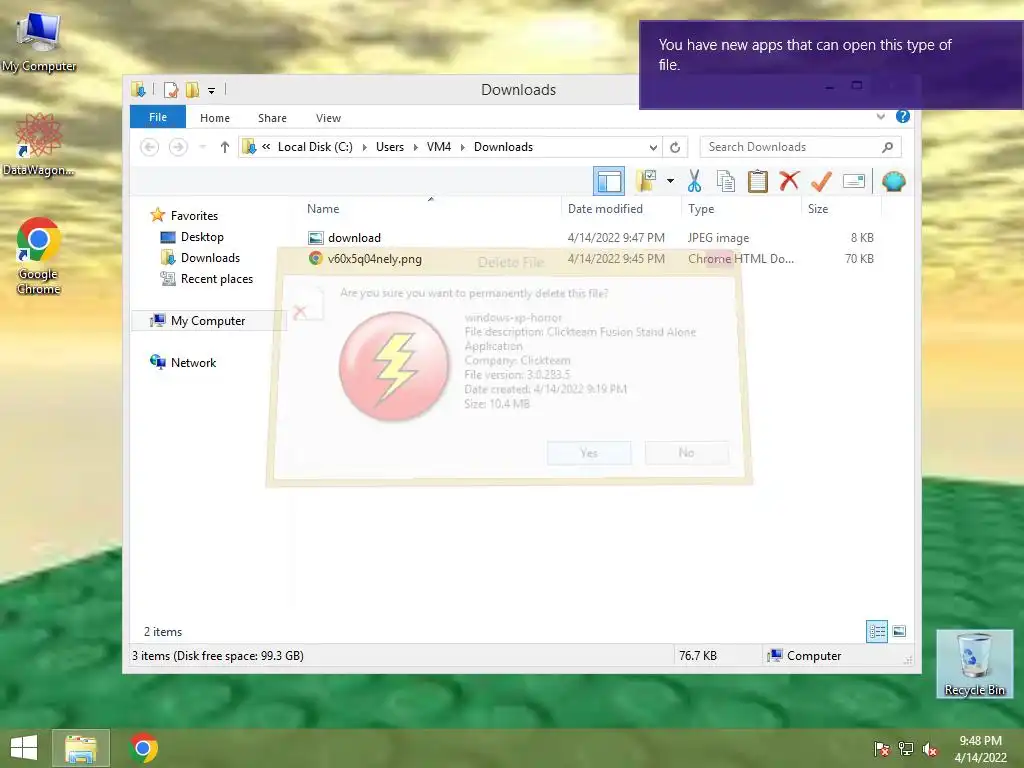The image size is (1024, 768).
Task: Select Favorites in the navigation pane
Action: tap(194, 216)
